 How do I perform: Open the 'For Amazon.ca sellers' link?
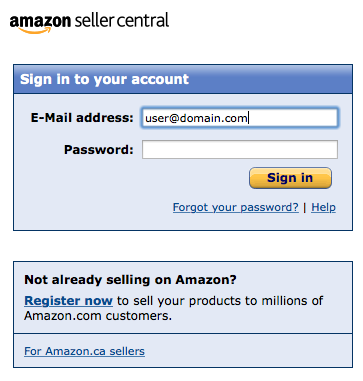tap(84, 351)
